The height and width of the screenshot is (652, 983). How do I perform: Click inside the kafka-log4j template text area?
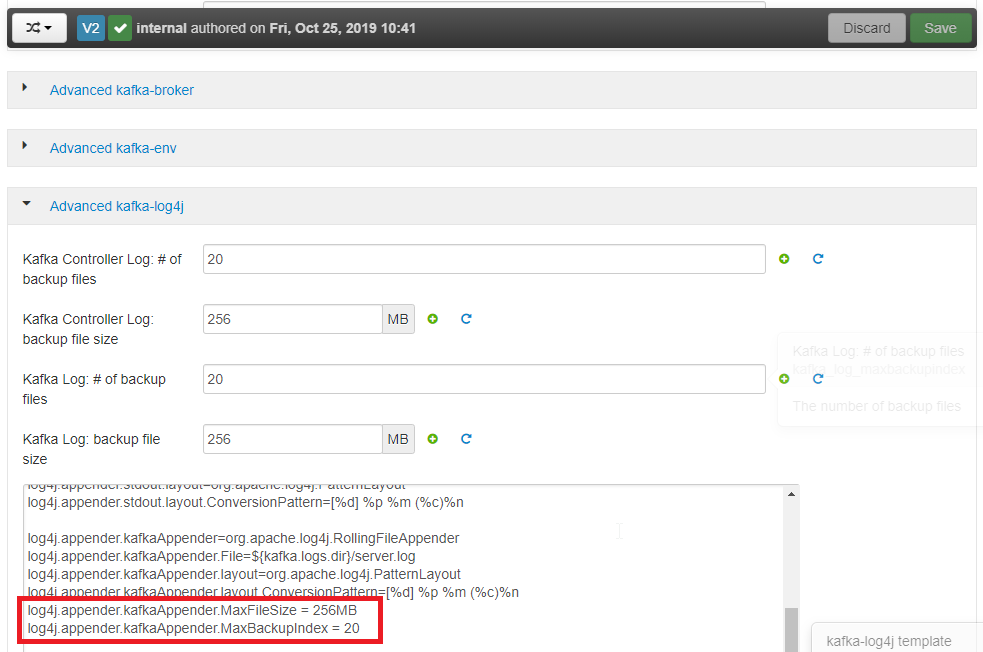[404, 567]
